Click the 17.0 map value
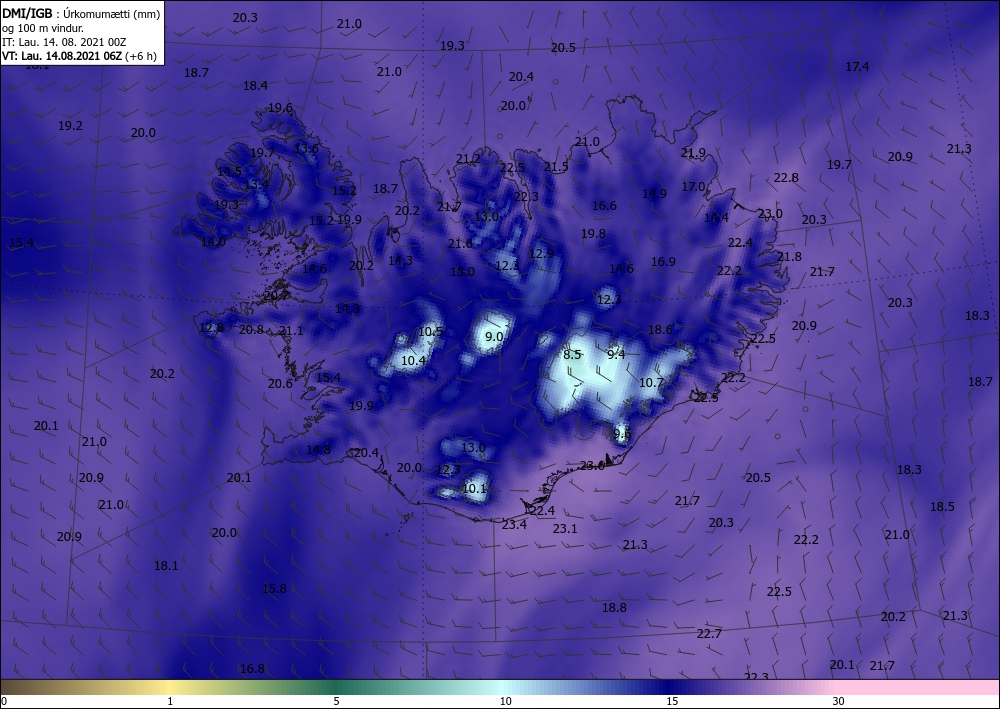 [x=694, y=186]
